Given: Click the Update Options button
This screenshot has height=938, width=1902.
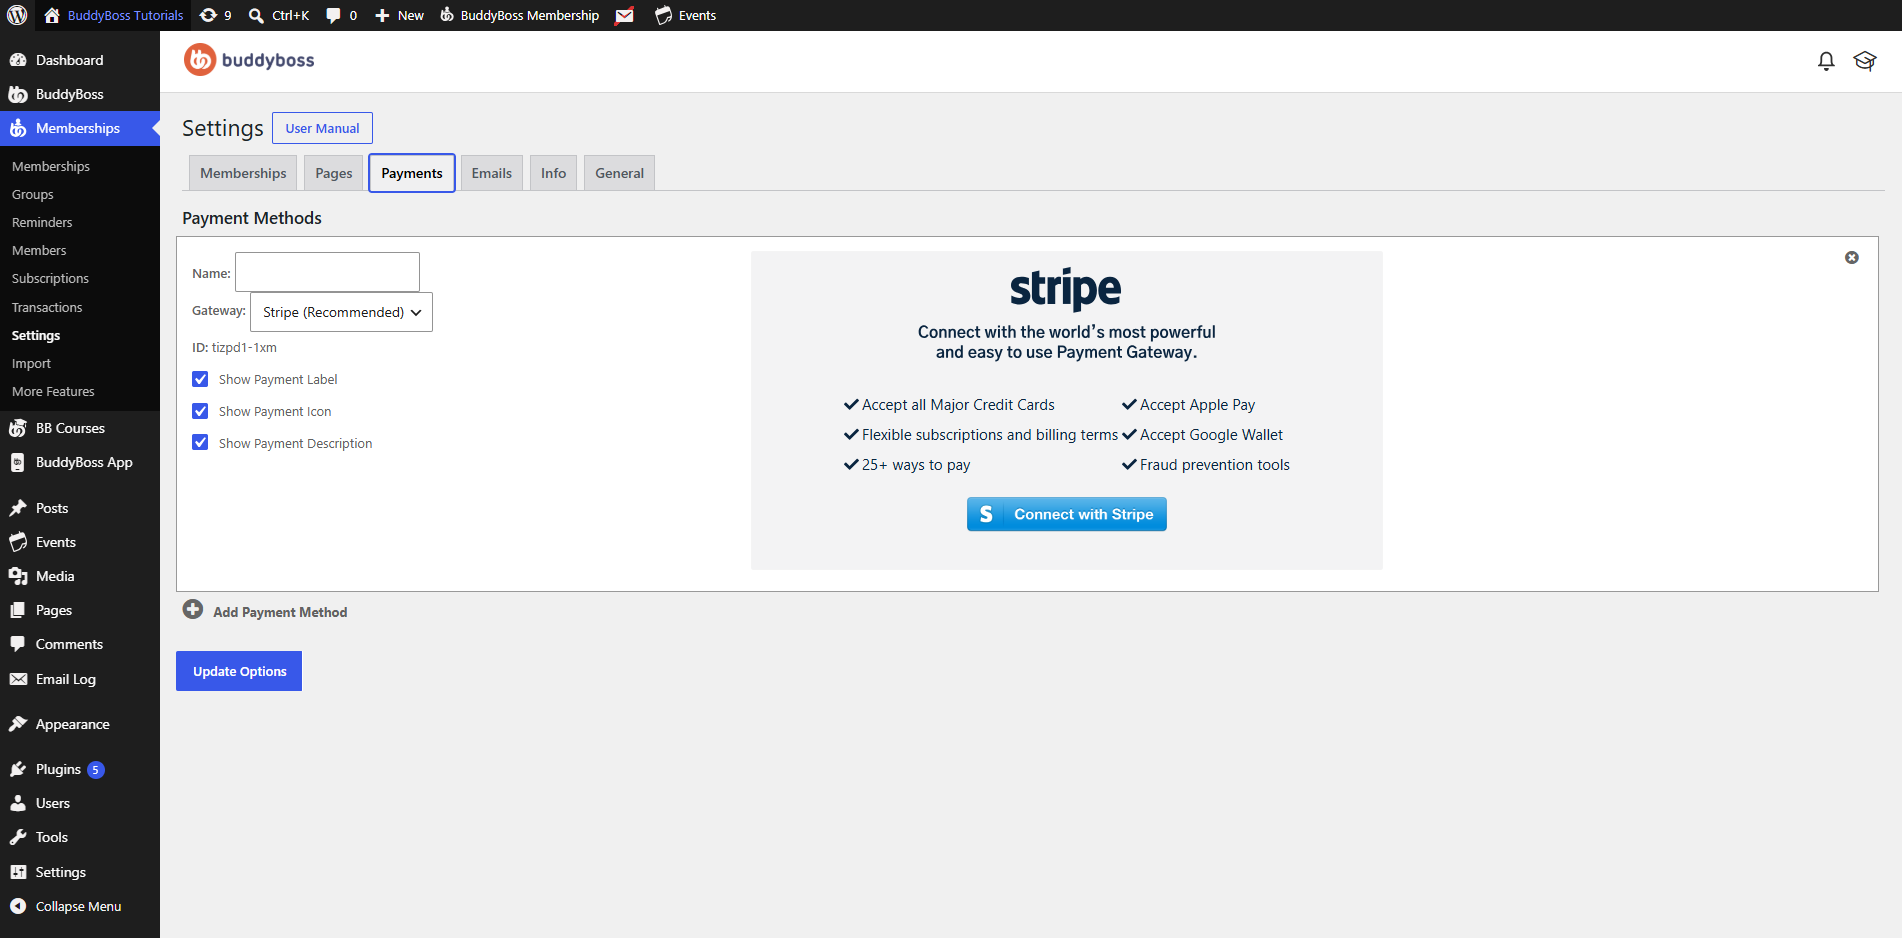Looking at the screenshot, I should (x=239, y=671).
